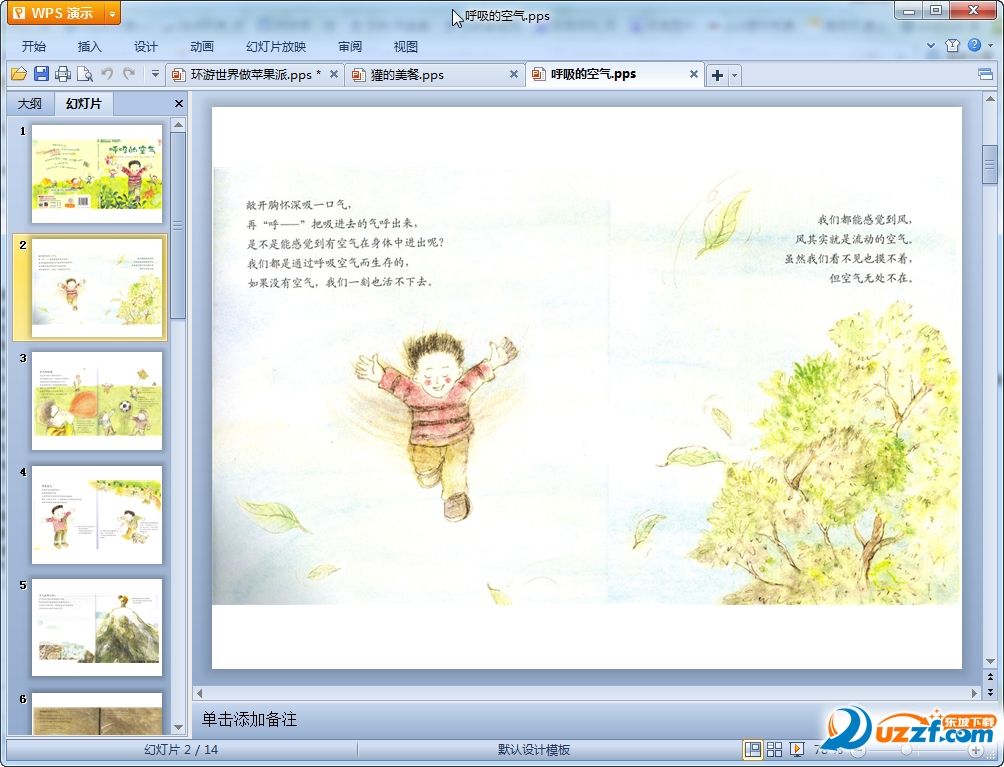Switch to normal view icon
Image resolution: width=1004 pixels, height=767 pixels.
coord(752,749)
